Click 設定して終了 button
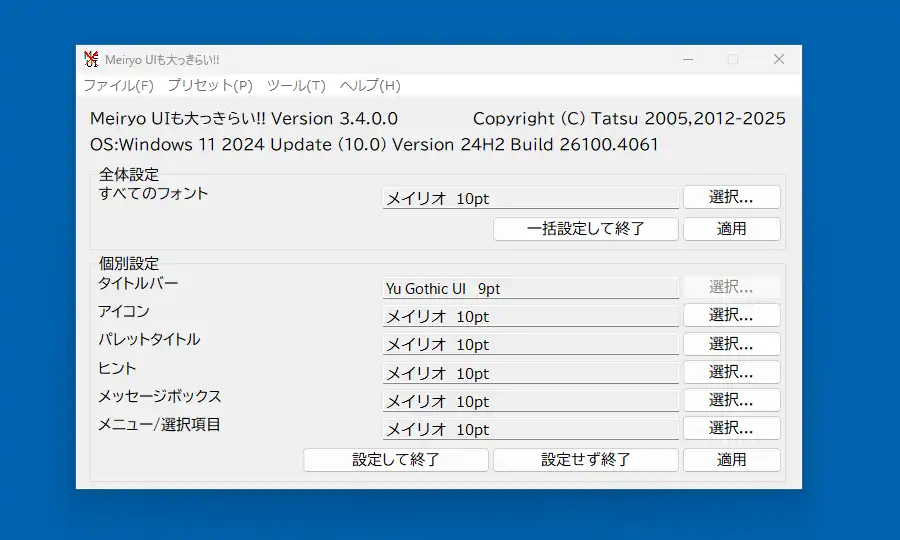The image size is (900, 540). click(x=396, y=460)
